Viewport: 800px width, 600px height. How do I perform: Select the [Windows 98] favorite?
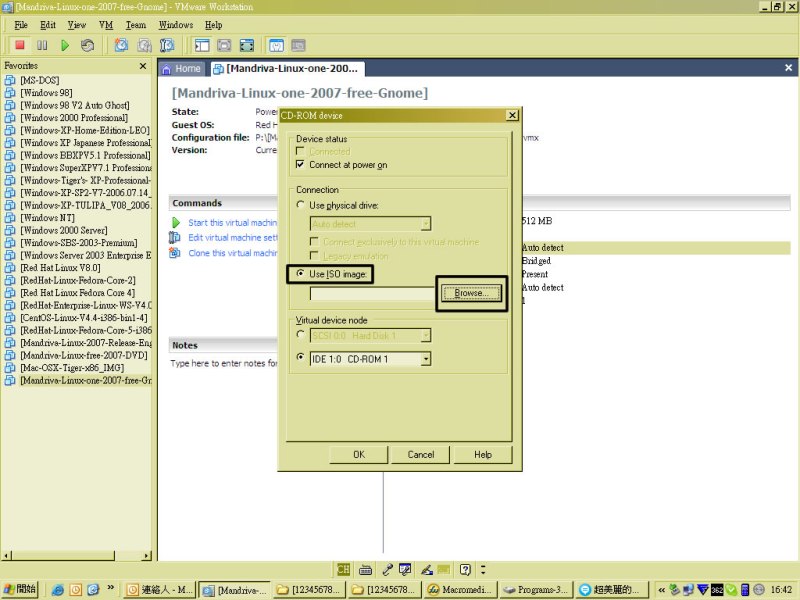tap(46, 93)
